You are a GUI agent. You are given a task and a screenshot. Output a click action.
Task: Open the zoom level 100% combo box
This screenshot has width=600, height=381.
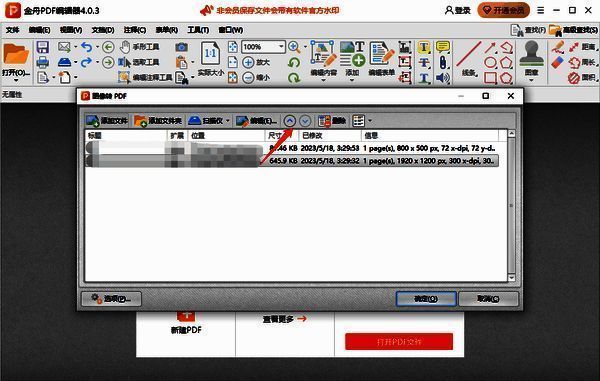coord(263,47)
